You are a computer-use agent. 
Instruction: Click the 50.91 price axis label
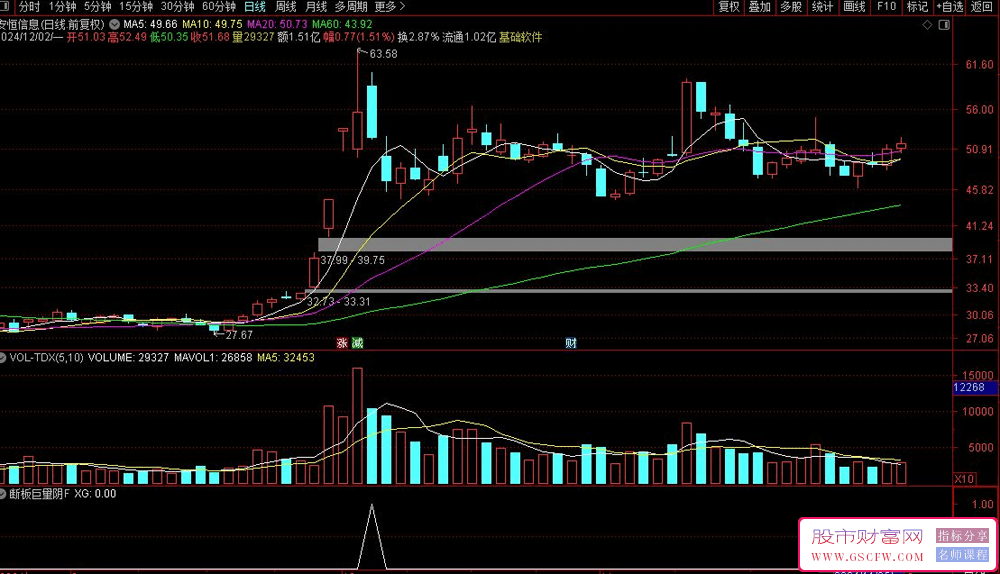coord(980,149)
